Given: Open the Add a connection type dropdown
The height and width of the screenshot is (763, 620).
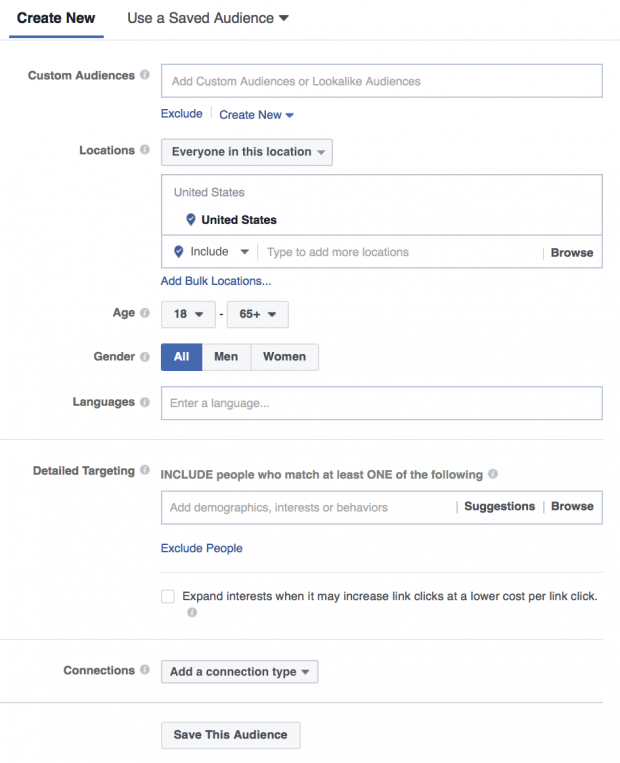Looking at the screenshot, I should (x=239, y=672).
